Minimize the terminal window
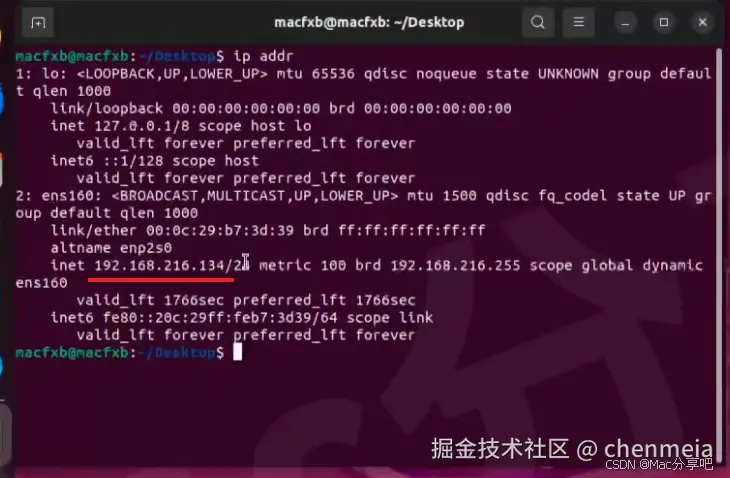This screenshot has width=730, height=478. coord(625,22)
